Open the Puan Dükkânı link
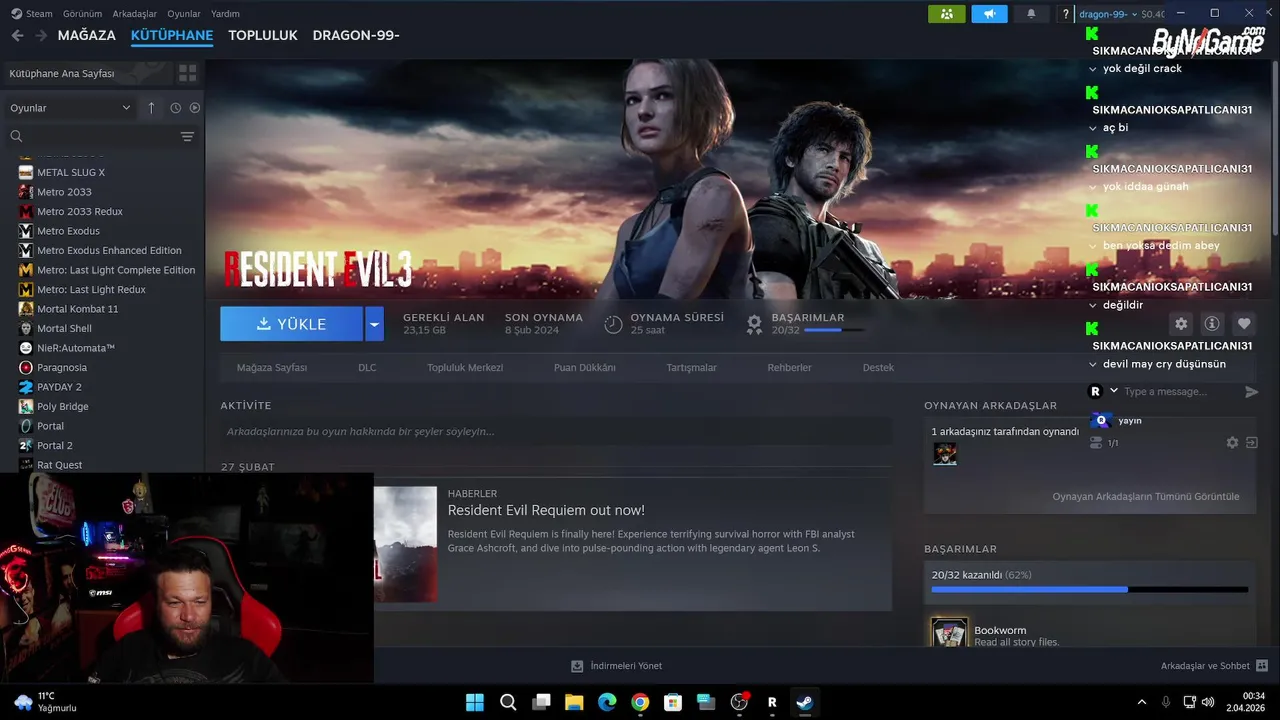Screen dimensions: 1280x720 pyautogui.click(x=585, y=367)
